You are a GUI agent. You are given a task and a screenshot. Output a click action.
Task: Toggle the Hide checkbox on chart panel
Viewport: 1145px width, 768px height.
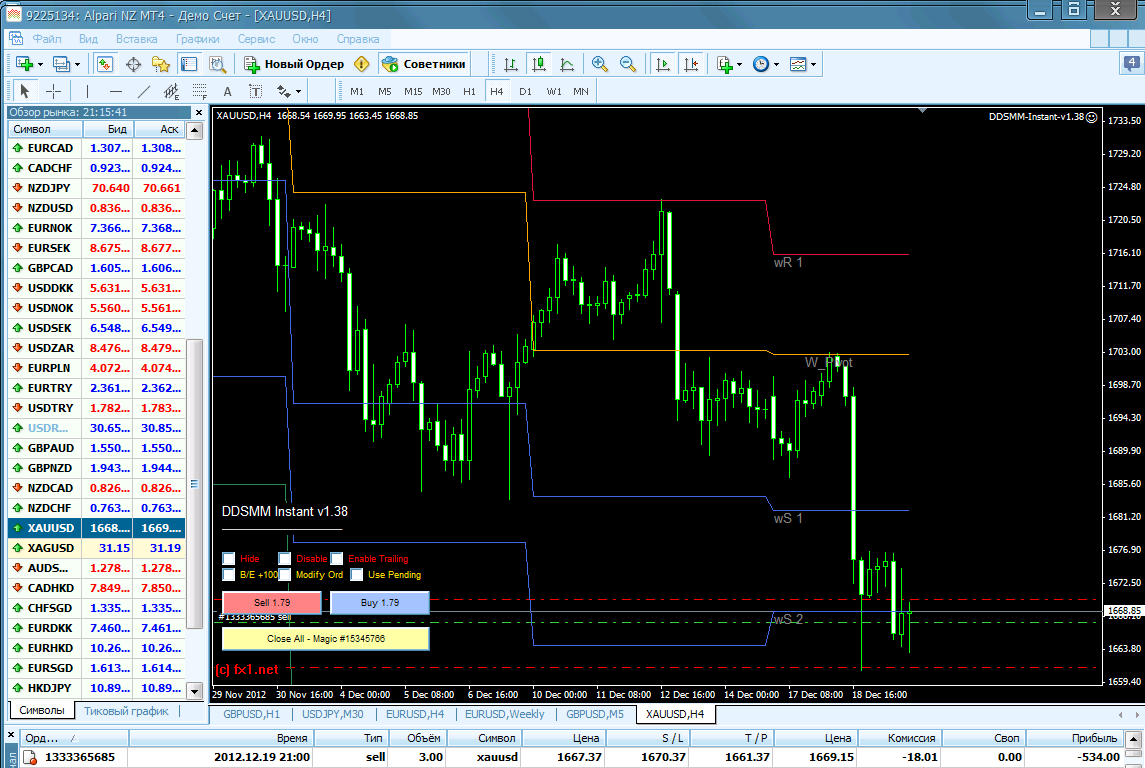click(229, 558)
